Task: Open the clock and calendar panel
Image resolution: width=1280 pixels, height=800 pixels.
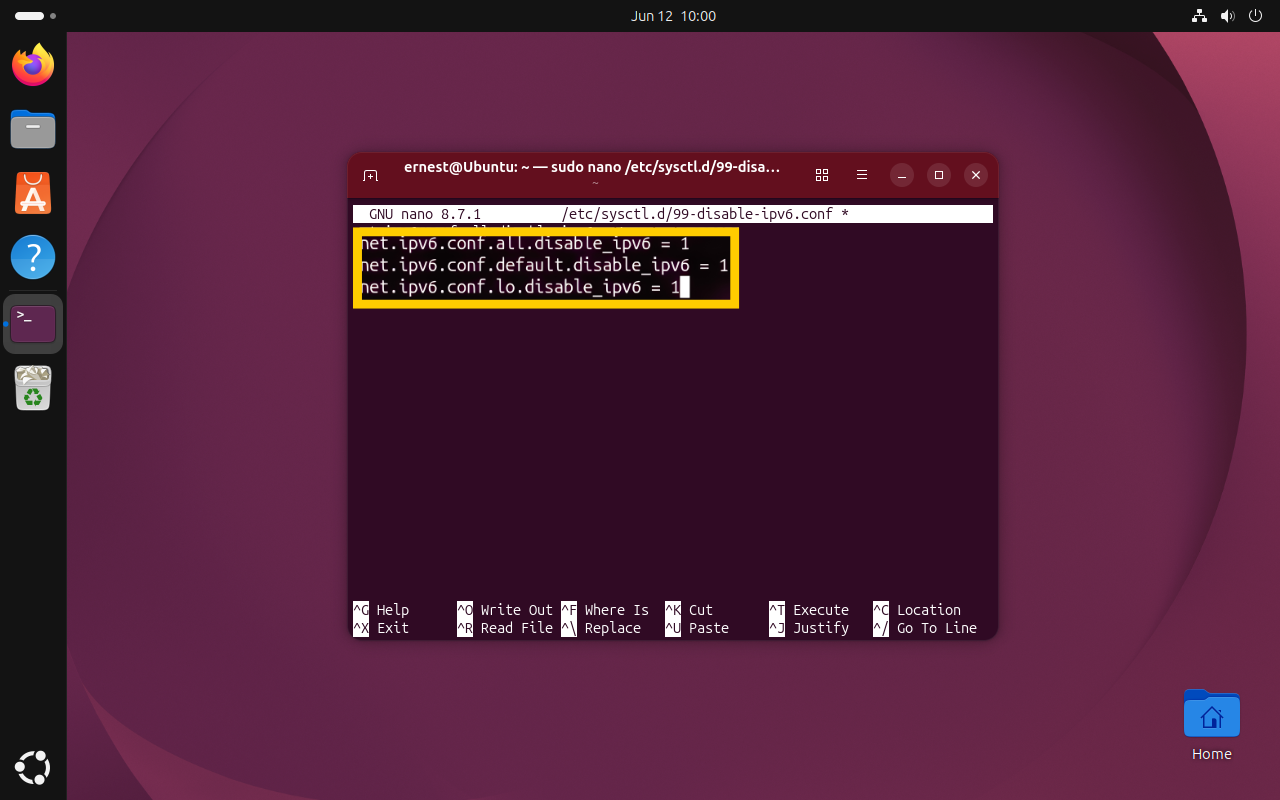Action: pyautogui.click(x=674, y=16)
